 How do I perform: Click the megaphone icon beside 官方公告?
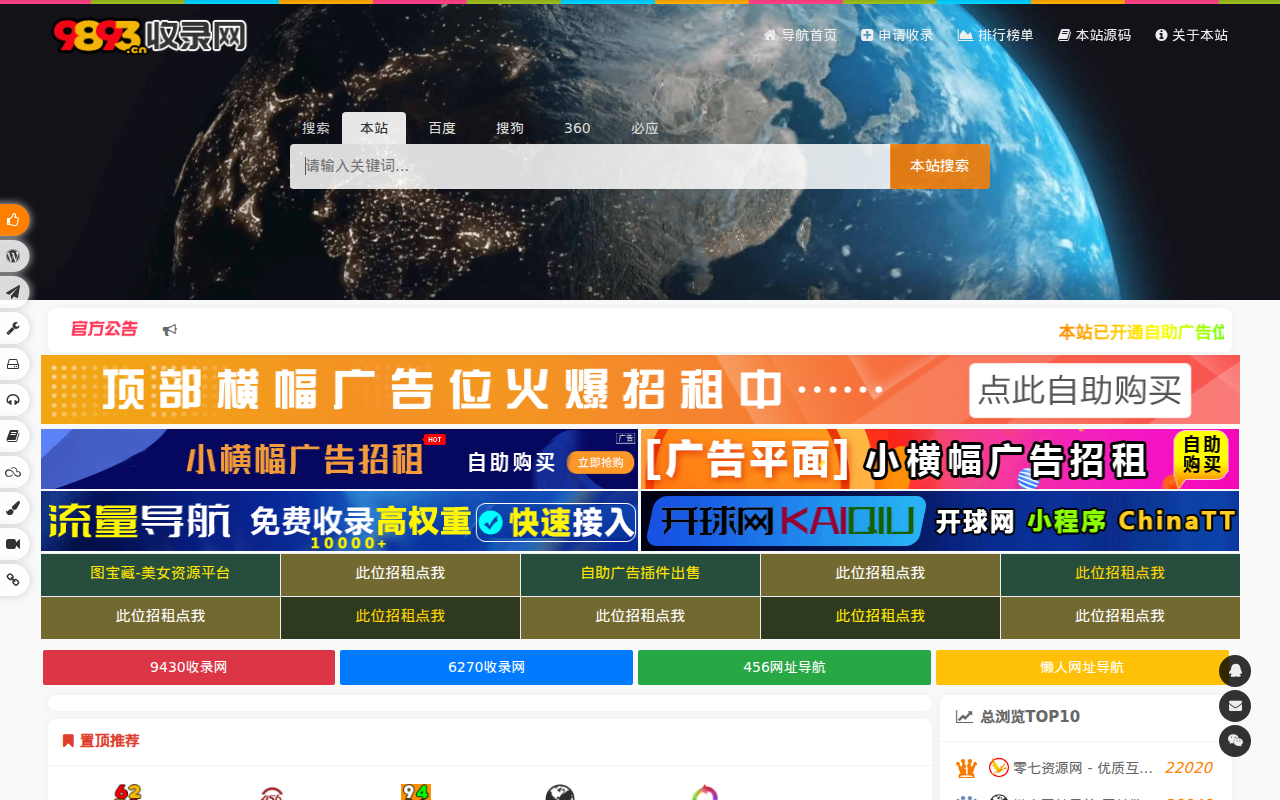point(170,329)
